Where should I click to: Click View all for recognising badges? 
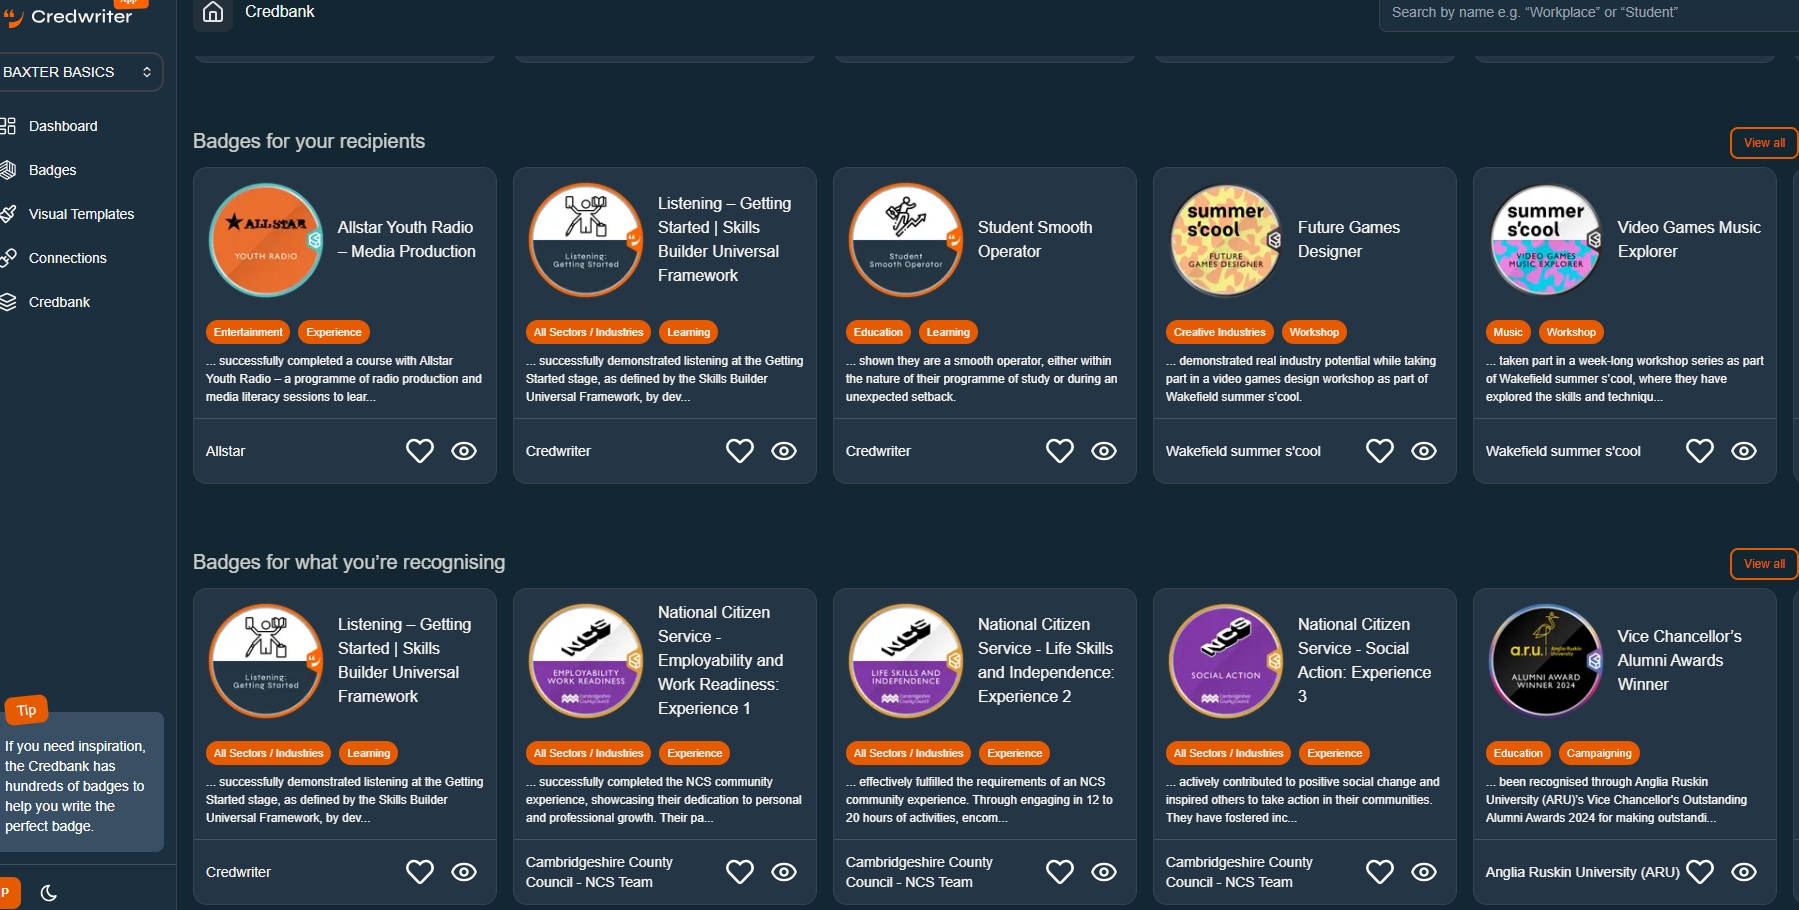pos(1762,563)
